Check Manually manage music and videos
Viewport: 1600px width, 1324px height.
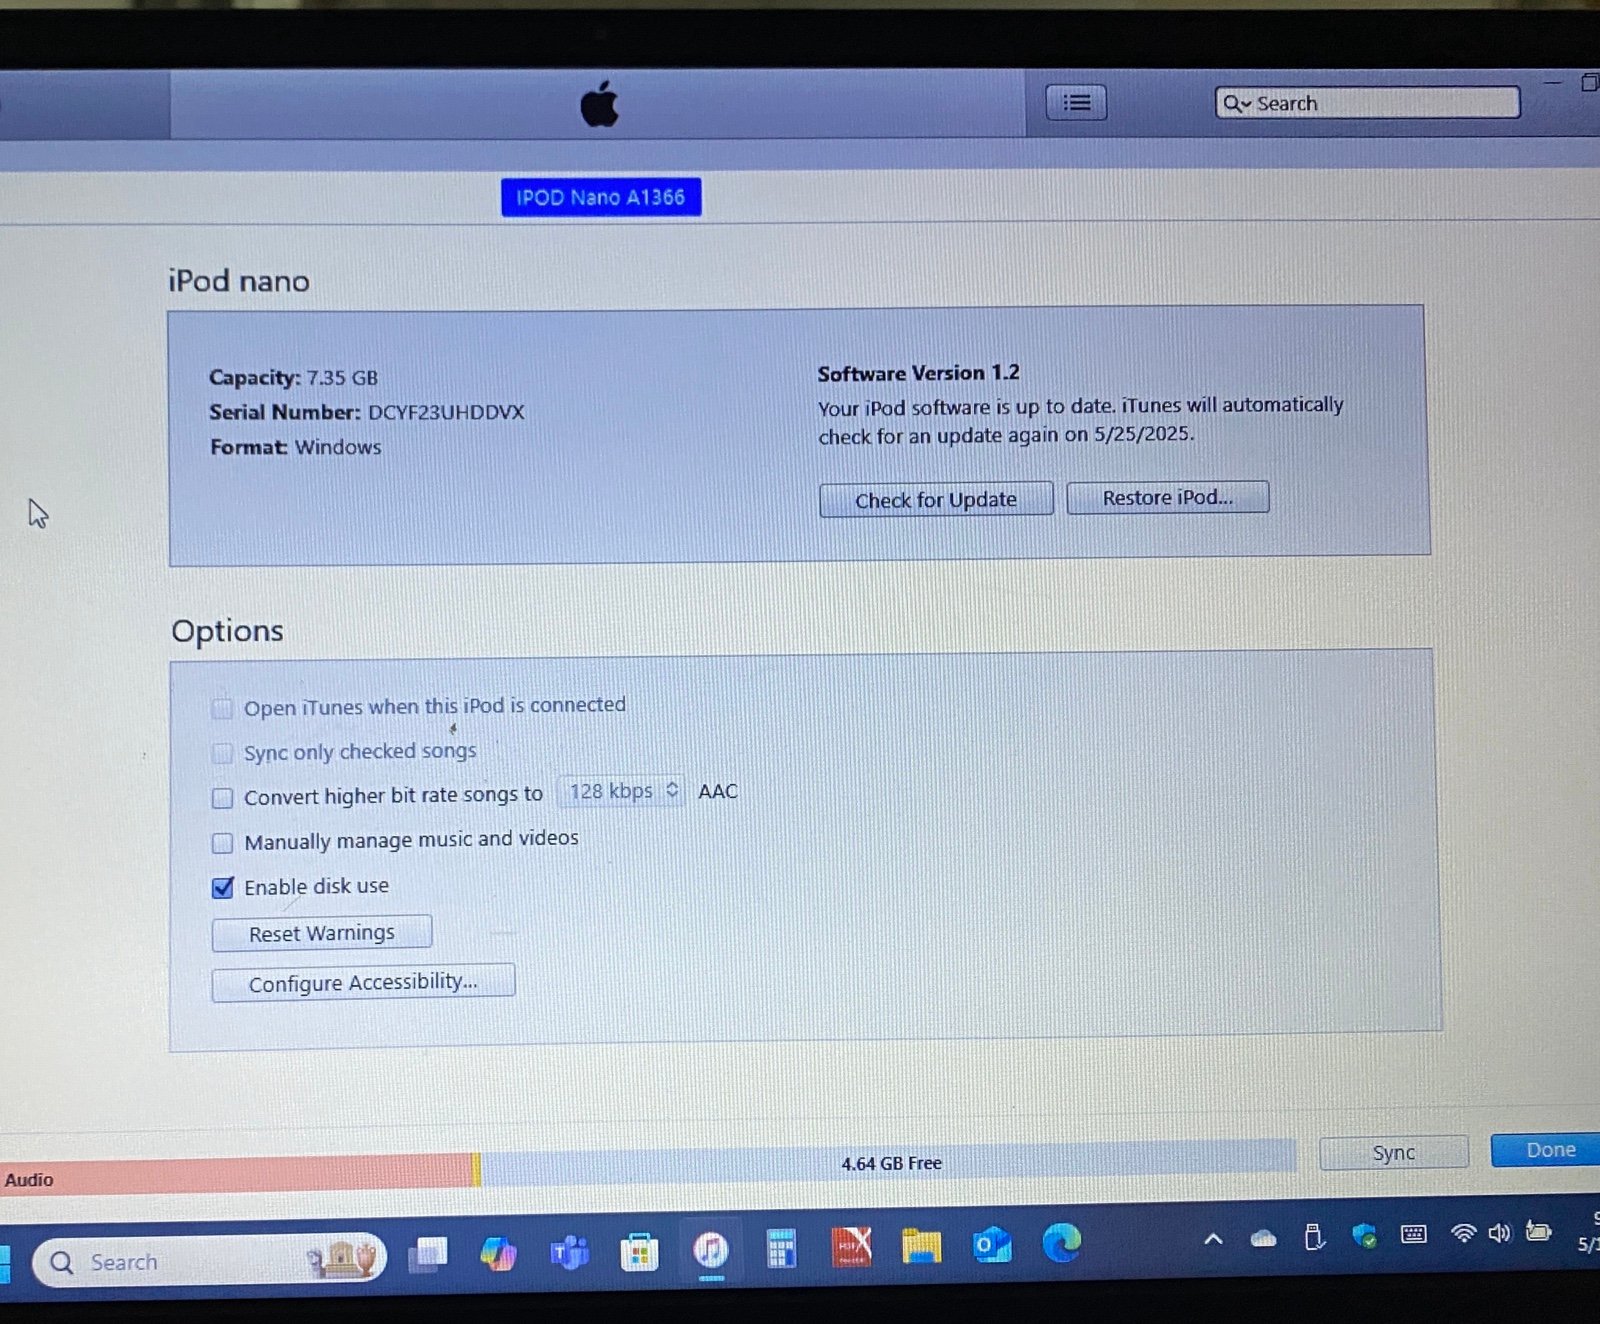pos(222,843)
